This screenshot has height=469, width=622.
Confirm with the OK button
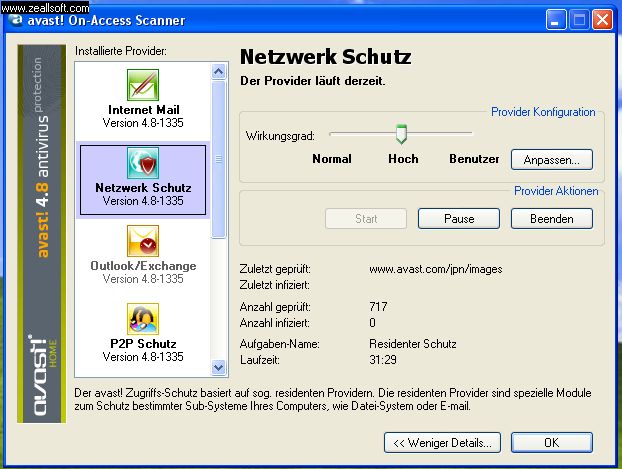click(x=552, y=442)
